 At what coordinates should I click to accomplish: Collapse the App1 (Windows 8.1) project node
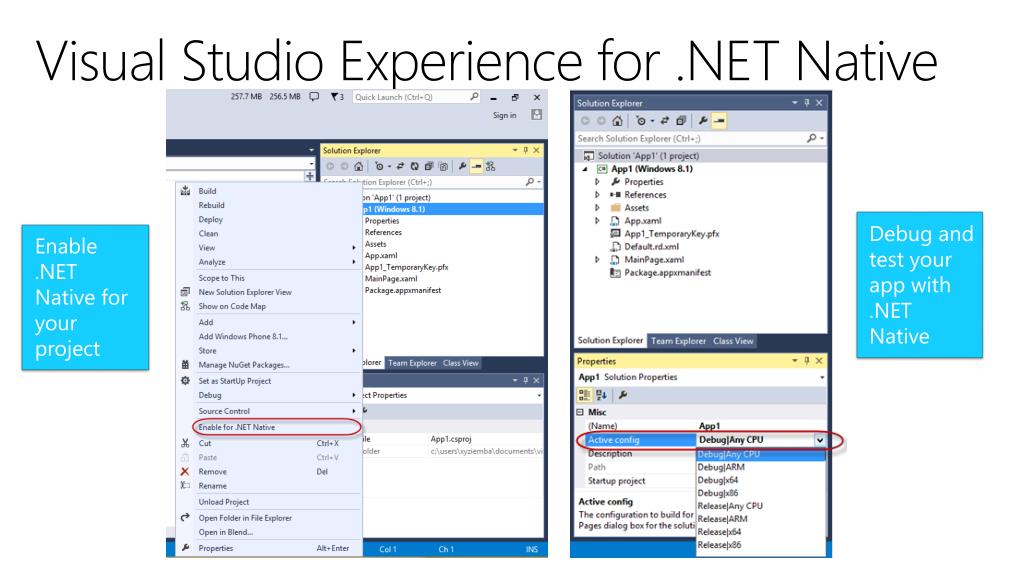click(x=585, y=169)
